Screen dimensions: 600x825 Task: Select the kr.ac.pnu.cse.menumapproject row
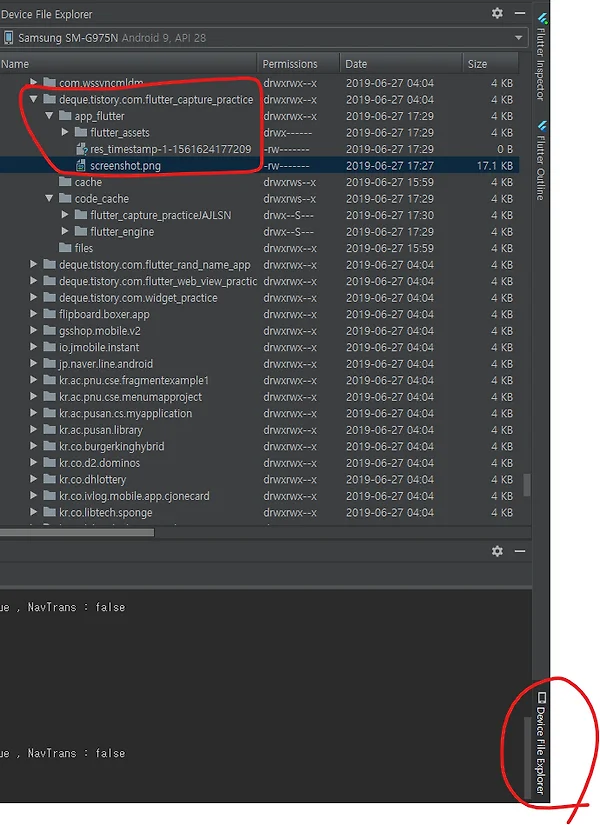[x=259, y=397]
